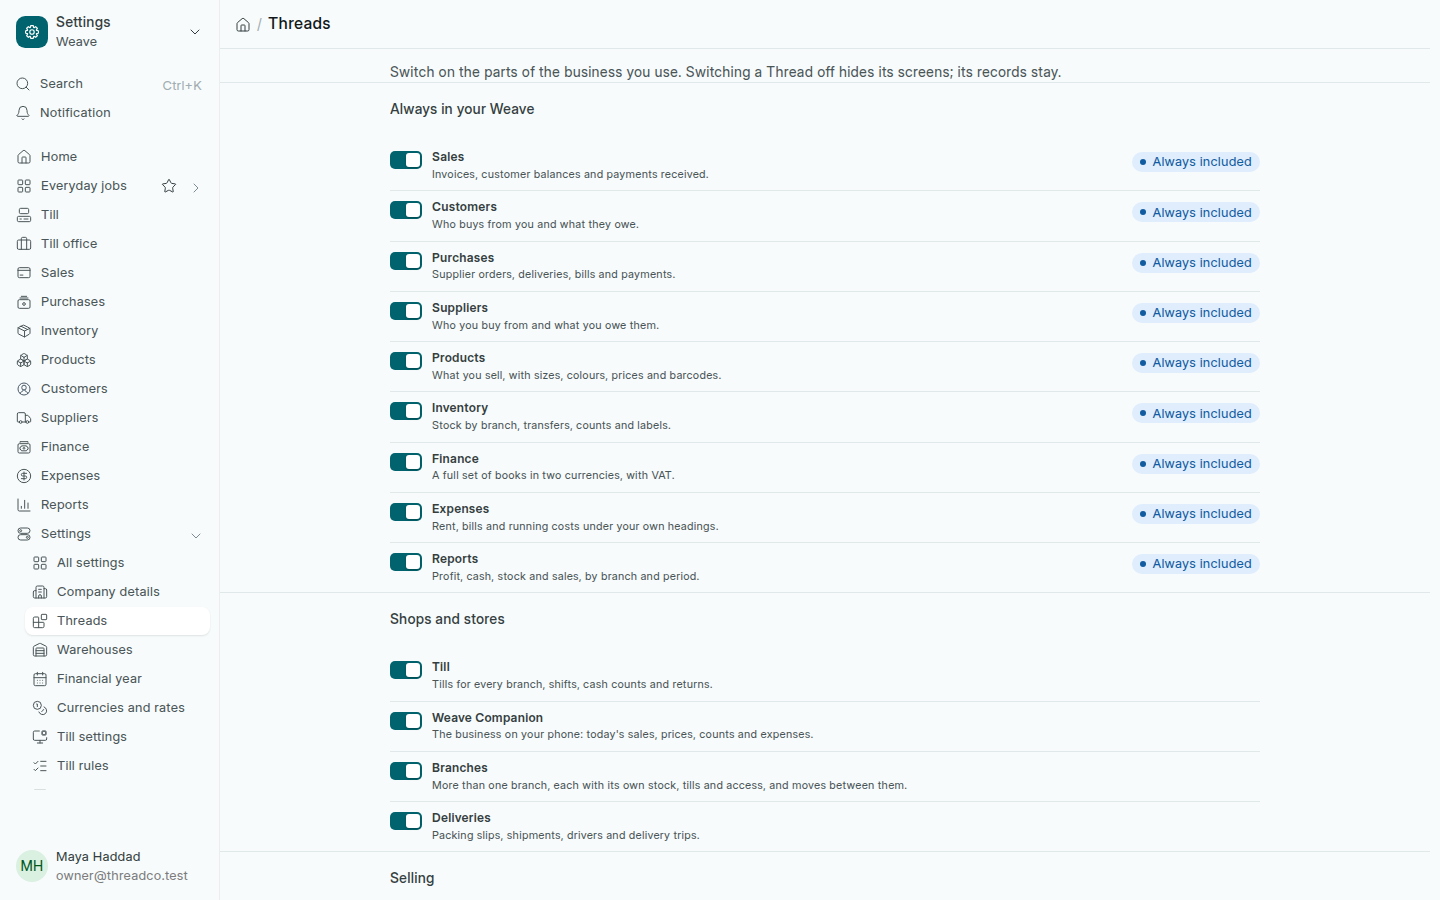Viewport: 1440px width, 900px height.
Task: Toggle the Finance thread switch
Action: 406,462
